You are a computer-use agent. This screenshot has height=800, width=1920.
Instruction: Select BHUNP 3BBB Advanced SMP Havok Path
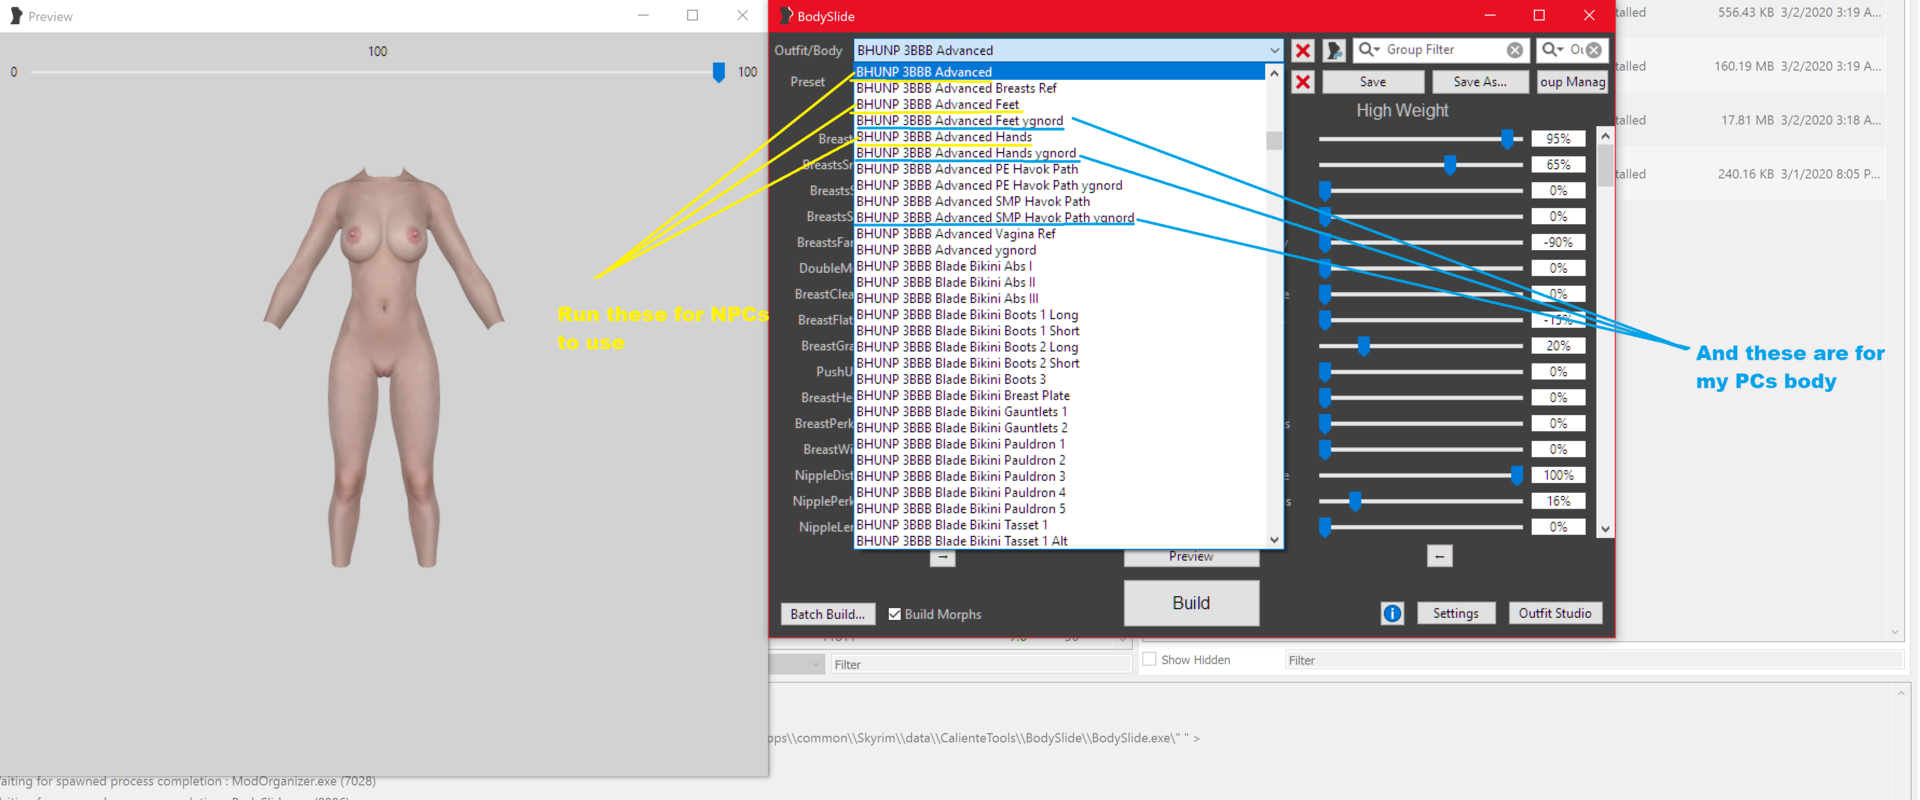(1060, 201)
